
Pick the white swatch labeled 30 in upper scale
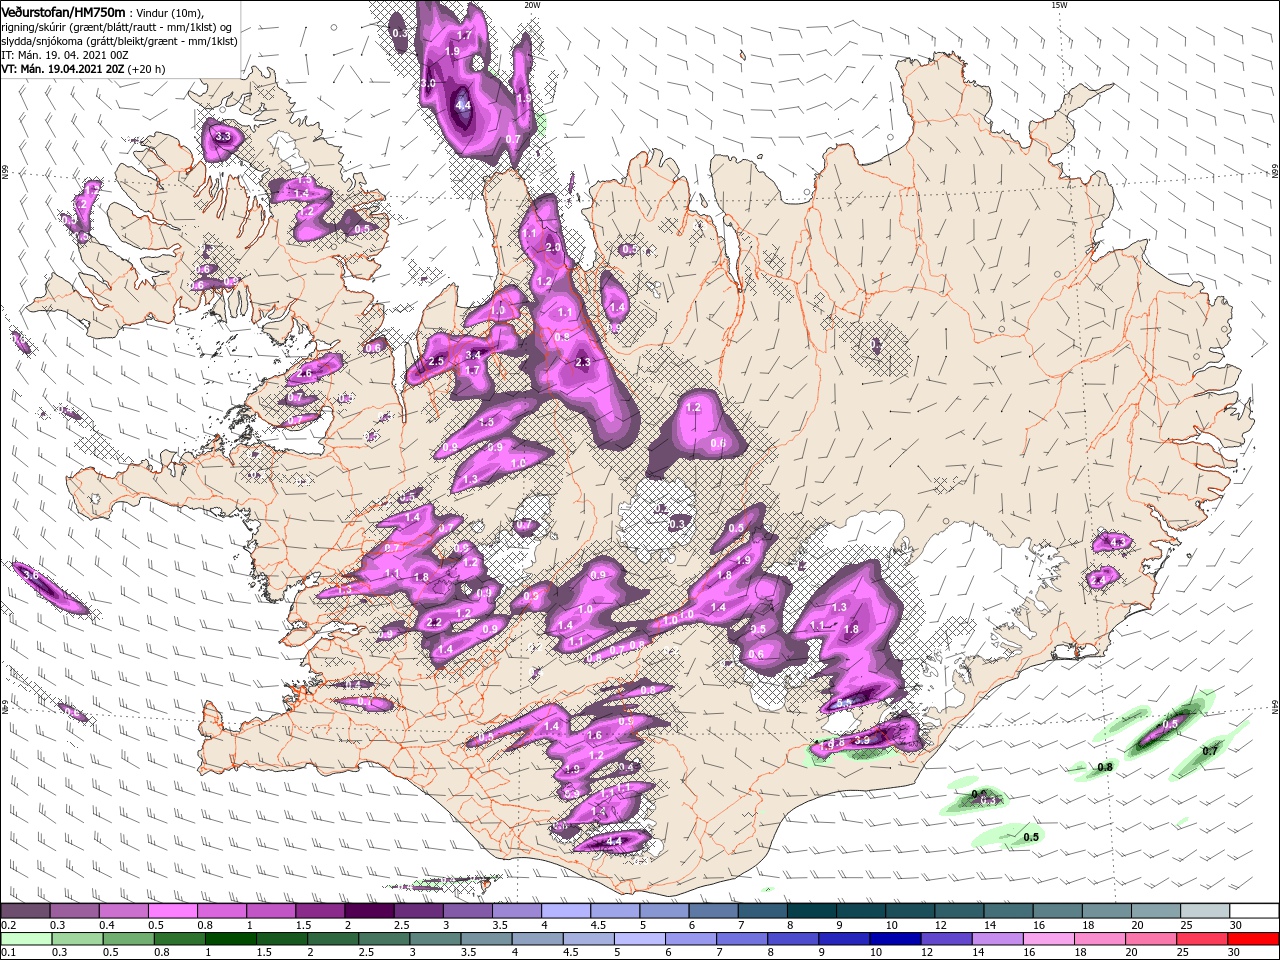[1254, 911]
